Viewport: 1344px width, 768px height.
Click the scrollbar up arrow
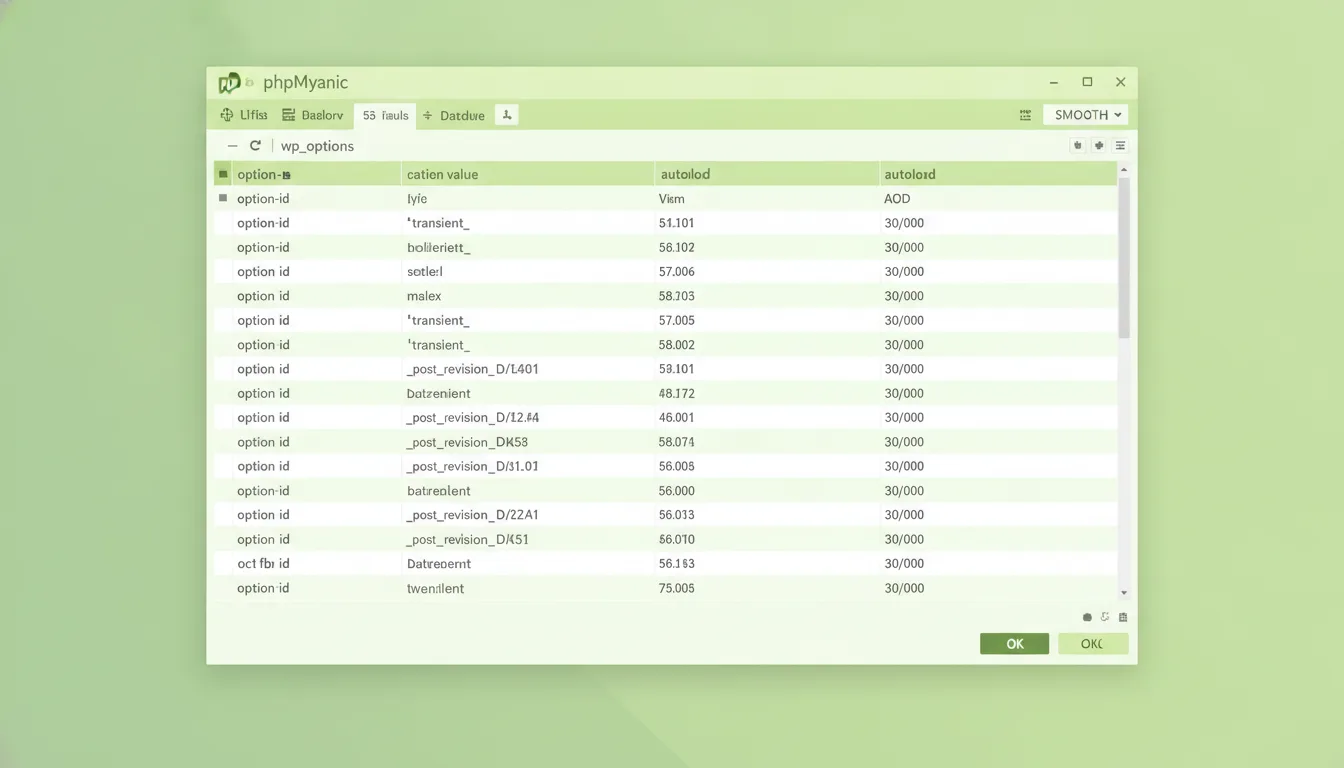1124,171
